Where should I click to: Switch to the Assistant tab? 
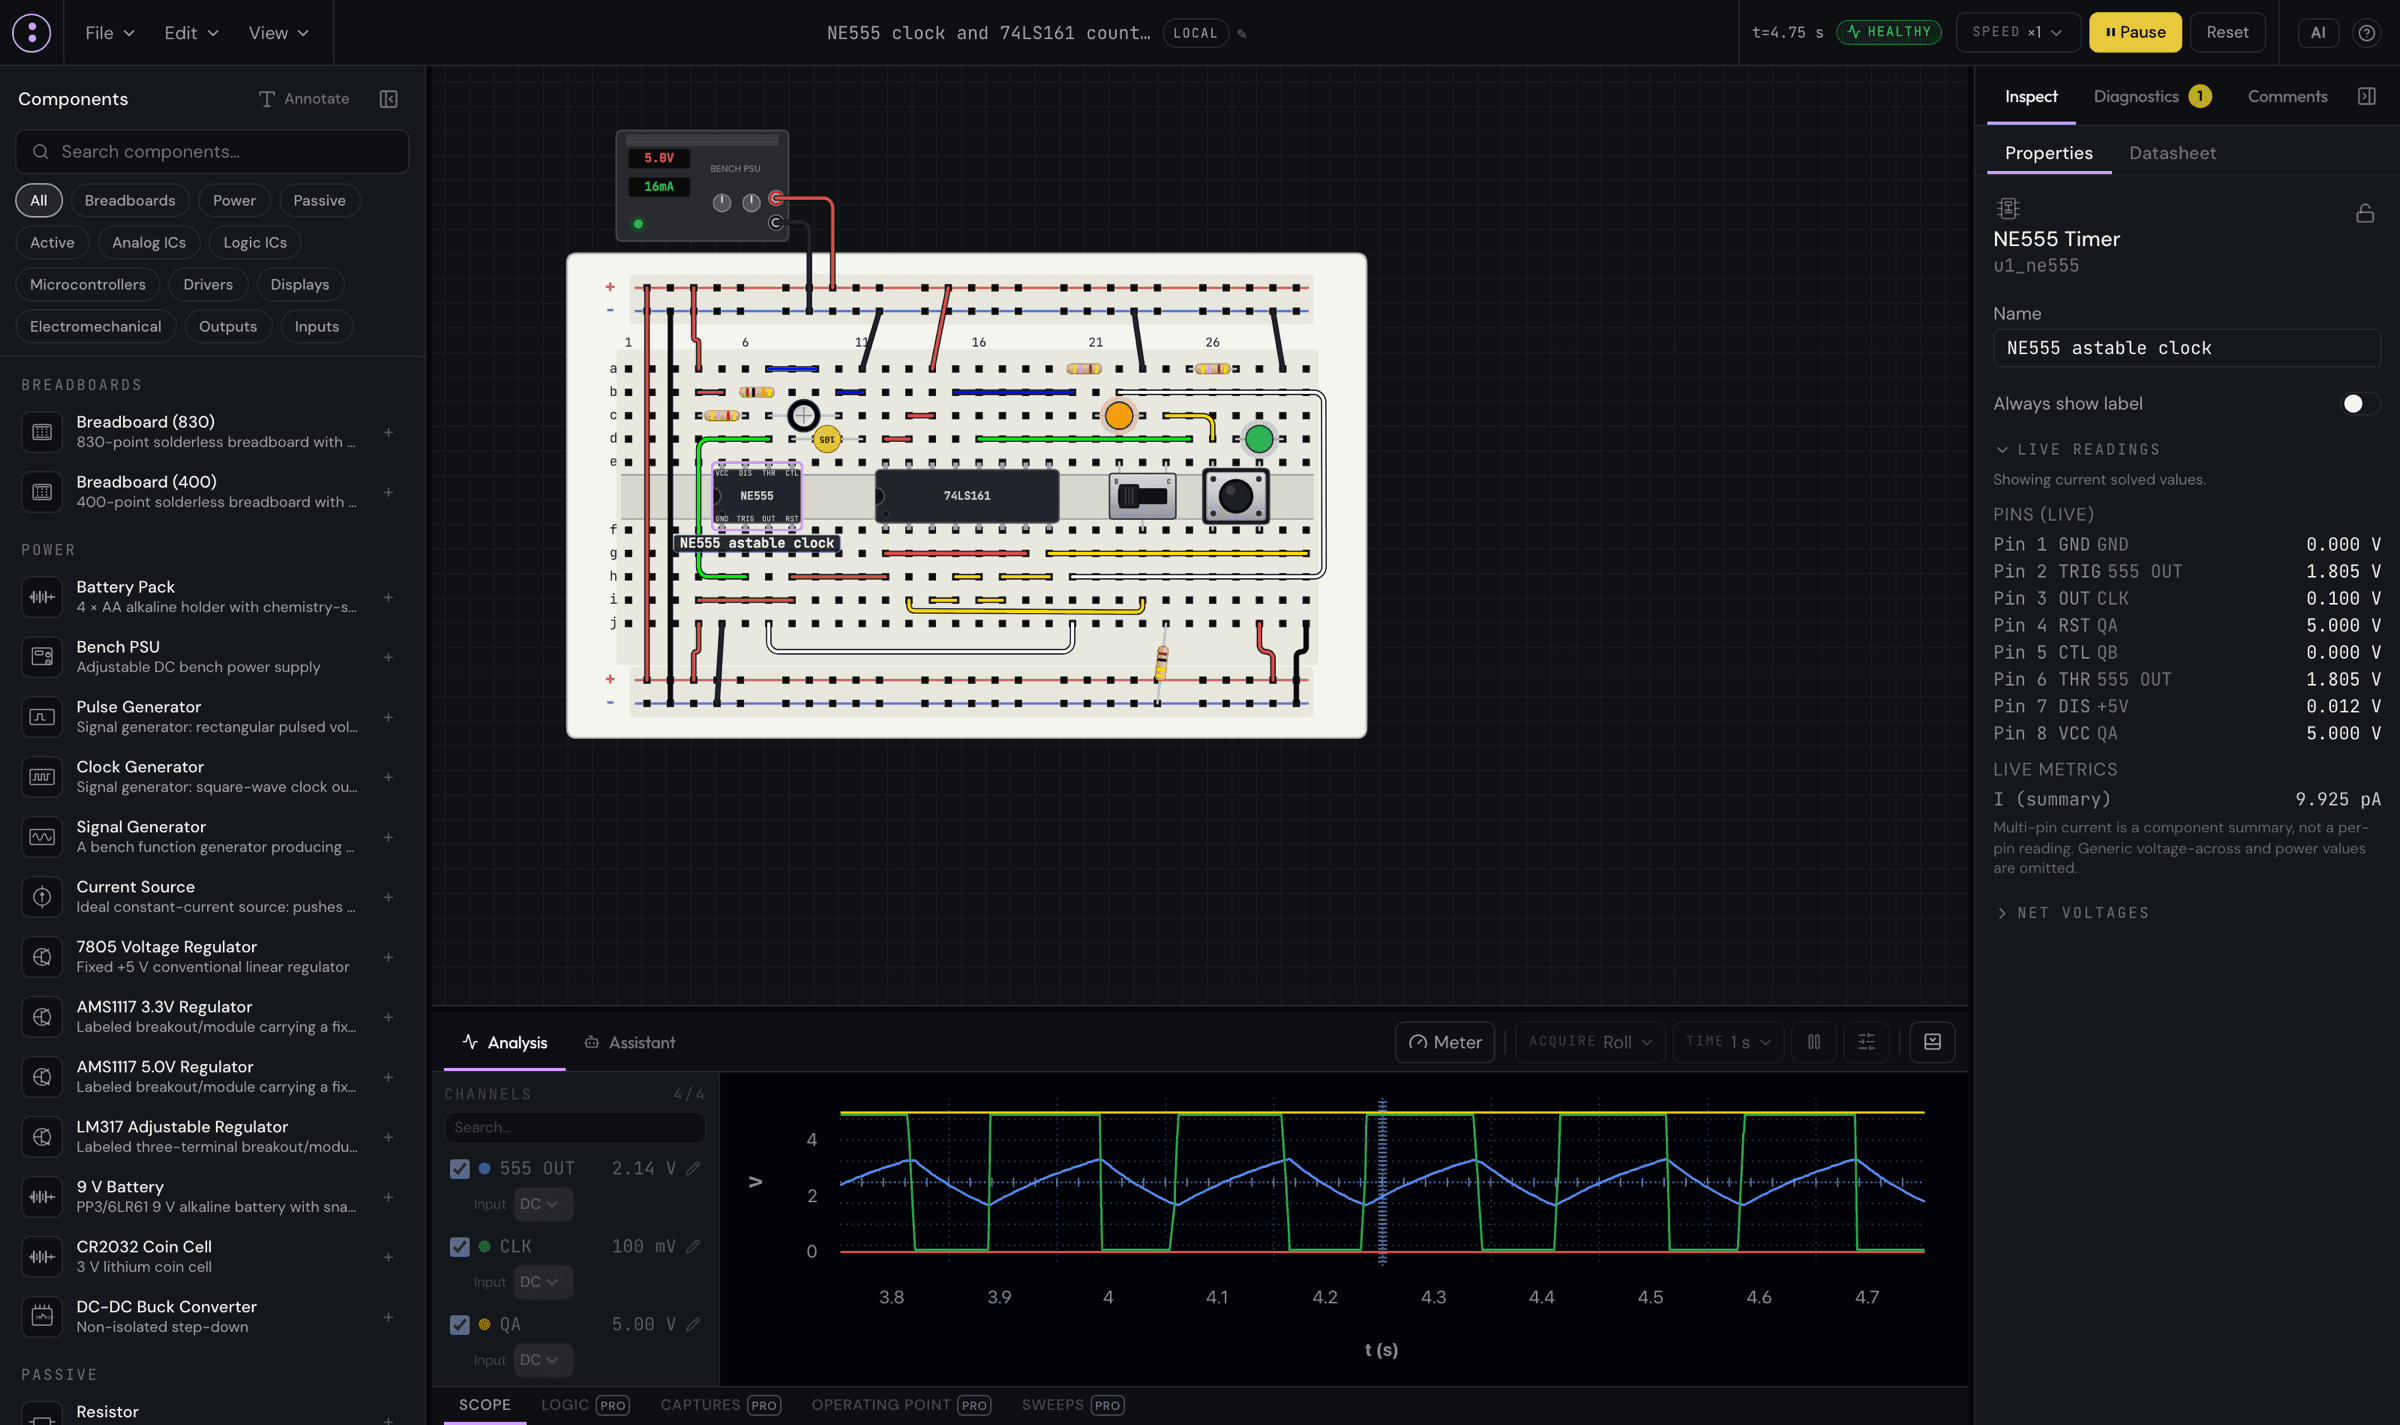pyautogui.click(x=630, y=1042)
